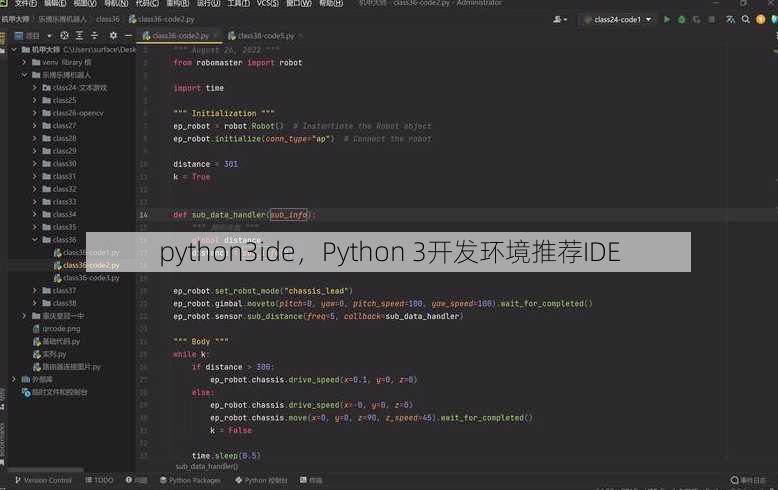Select class35 folder in project tree
The width and height of the screenshot is (778, 490).
[60, 227]
